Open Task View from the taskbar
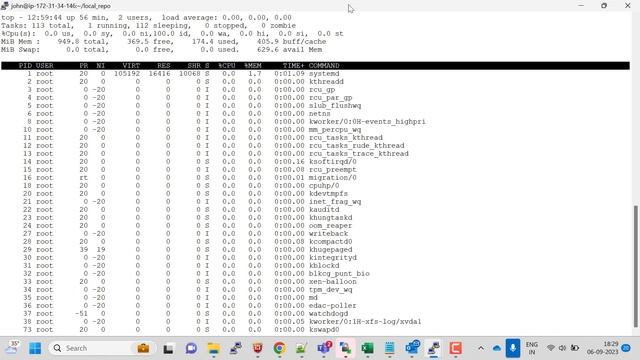640x360 pixels. click(x=168, y=349)
